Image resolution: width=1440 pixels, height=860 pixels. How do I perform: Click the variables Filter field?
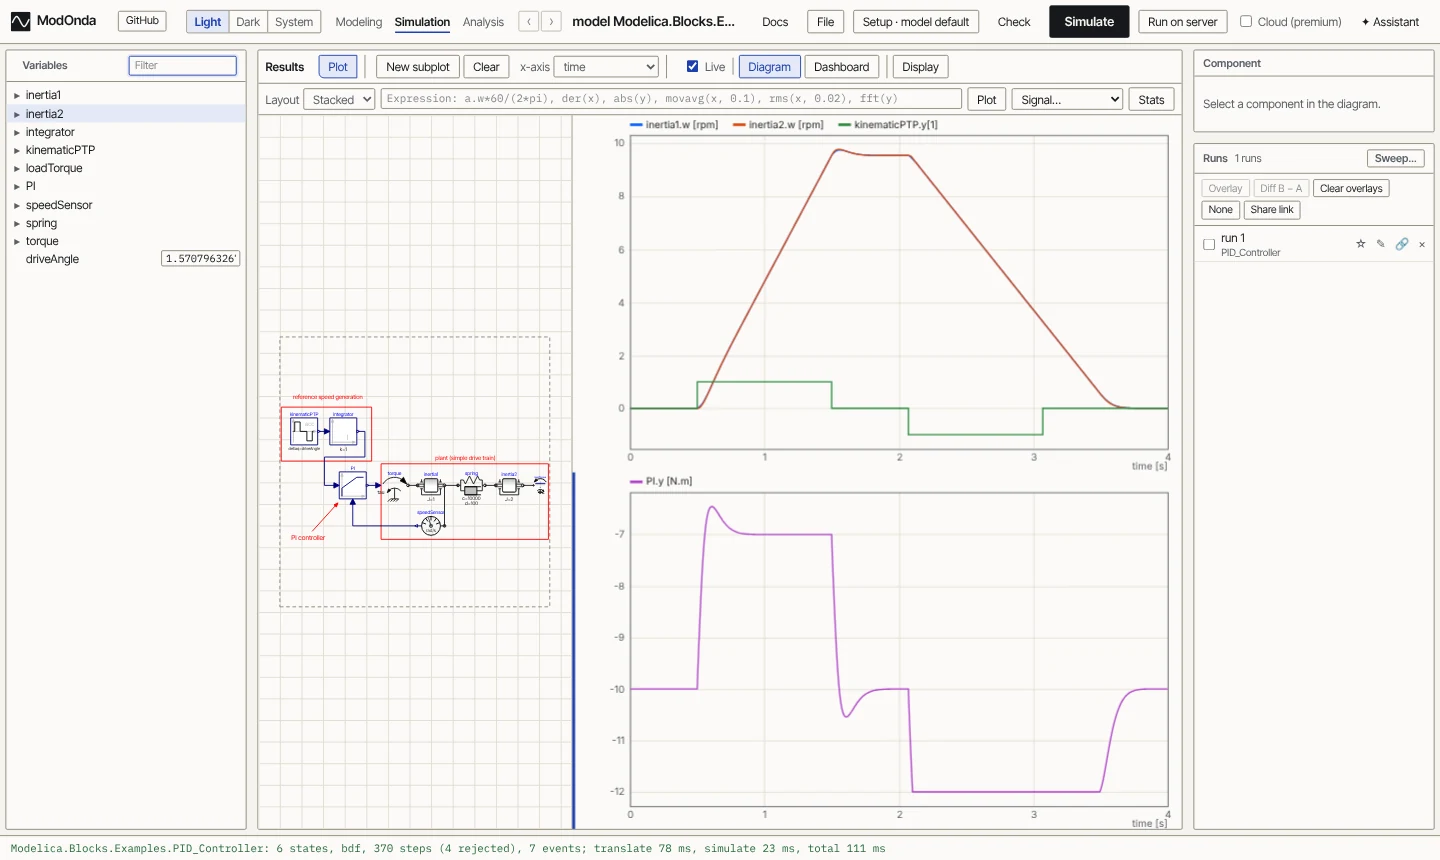point(183,65)
